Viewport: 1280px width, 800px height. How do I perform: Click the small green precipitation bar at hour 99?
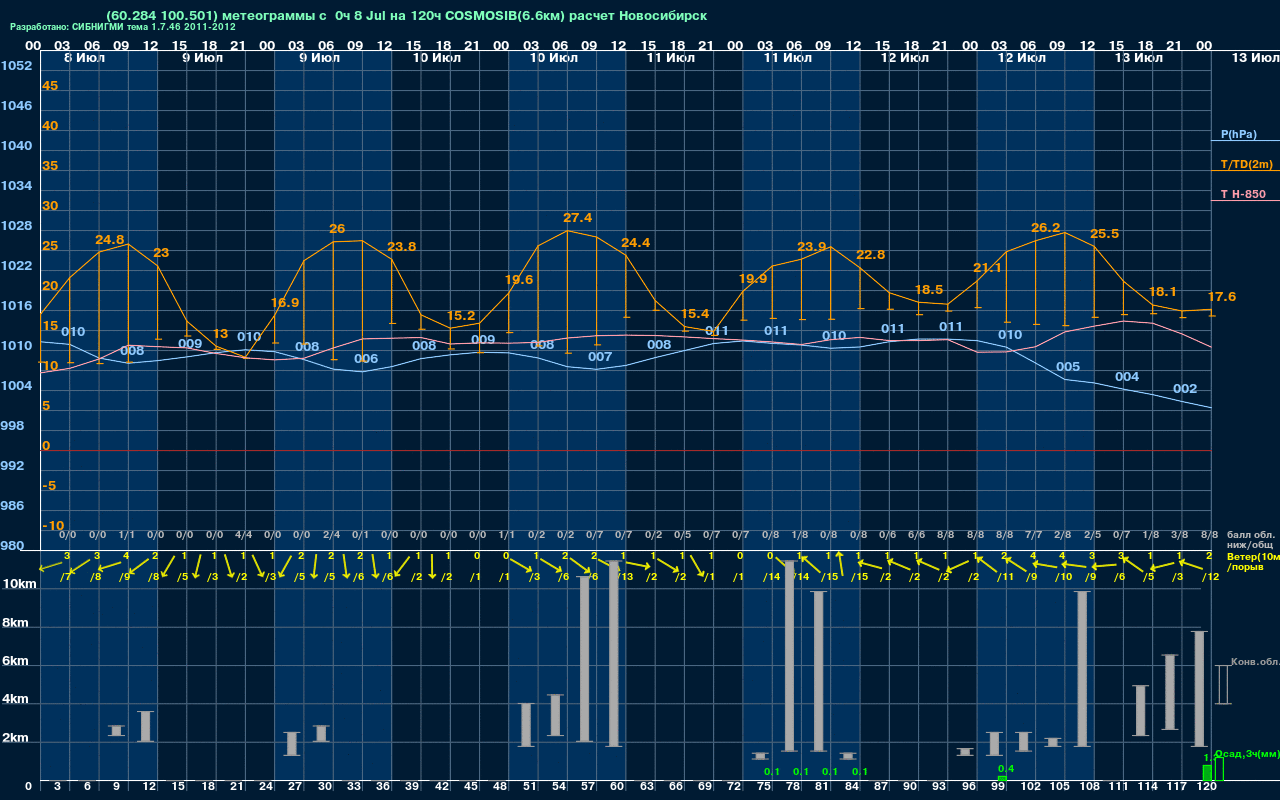[1002, 778]
